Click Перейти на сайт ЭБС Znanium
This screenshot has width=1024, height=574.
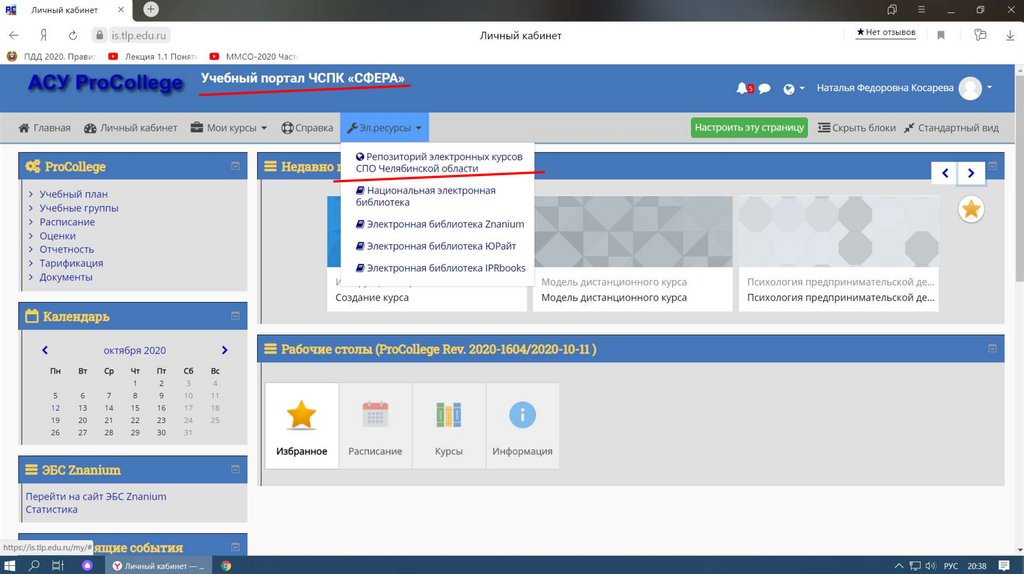point(95,496)
